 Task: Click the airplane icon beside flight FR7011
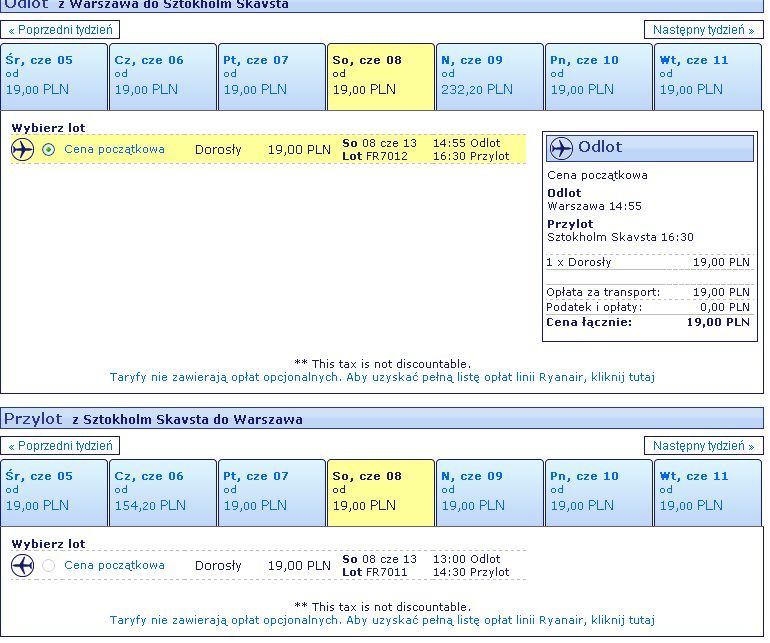point(23,565)
